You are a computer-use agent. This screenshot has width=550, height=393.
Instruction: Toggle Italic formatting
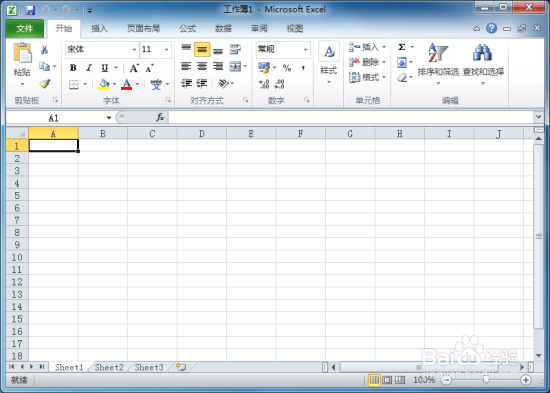89,68
